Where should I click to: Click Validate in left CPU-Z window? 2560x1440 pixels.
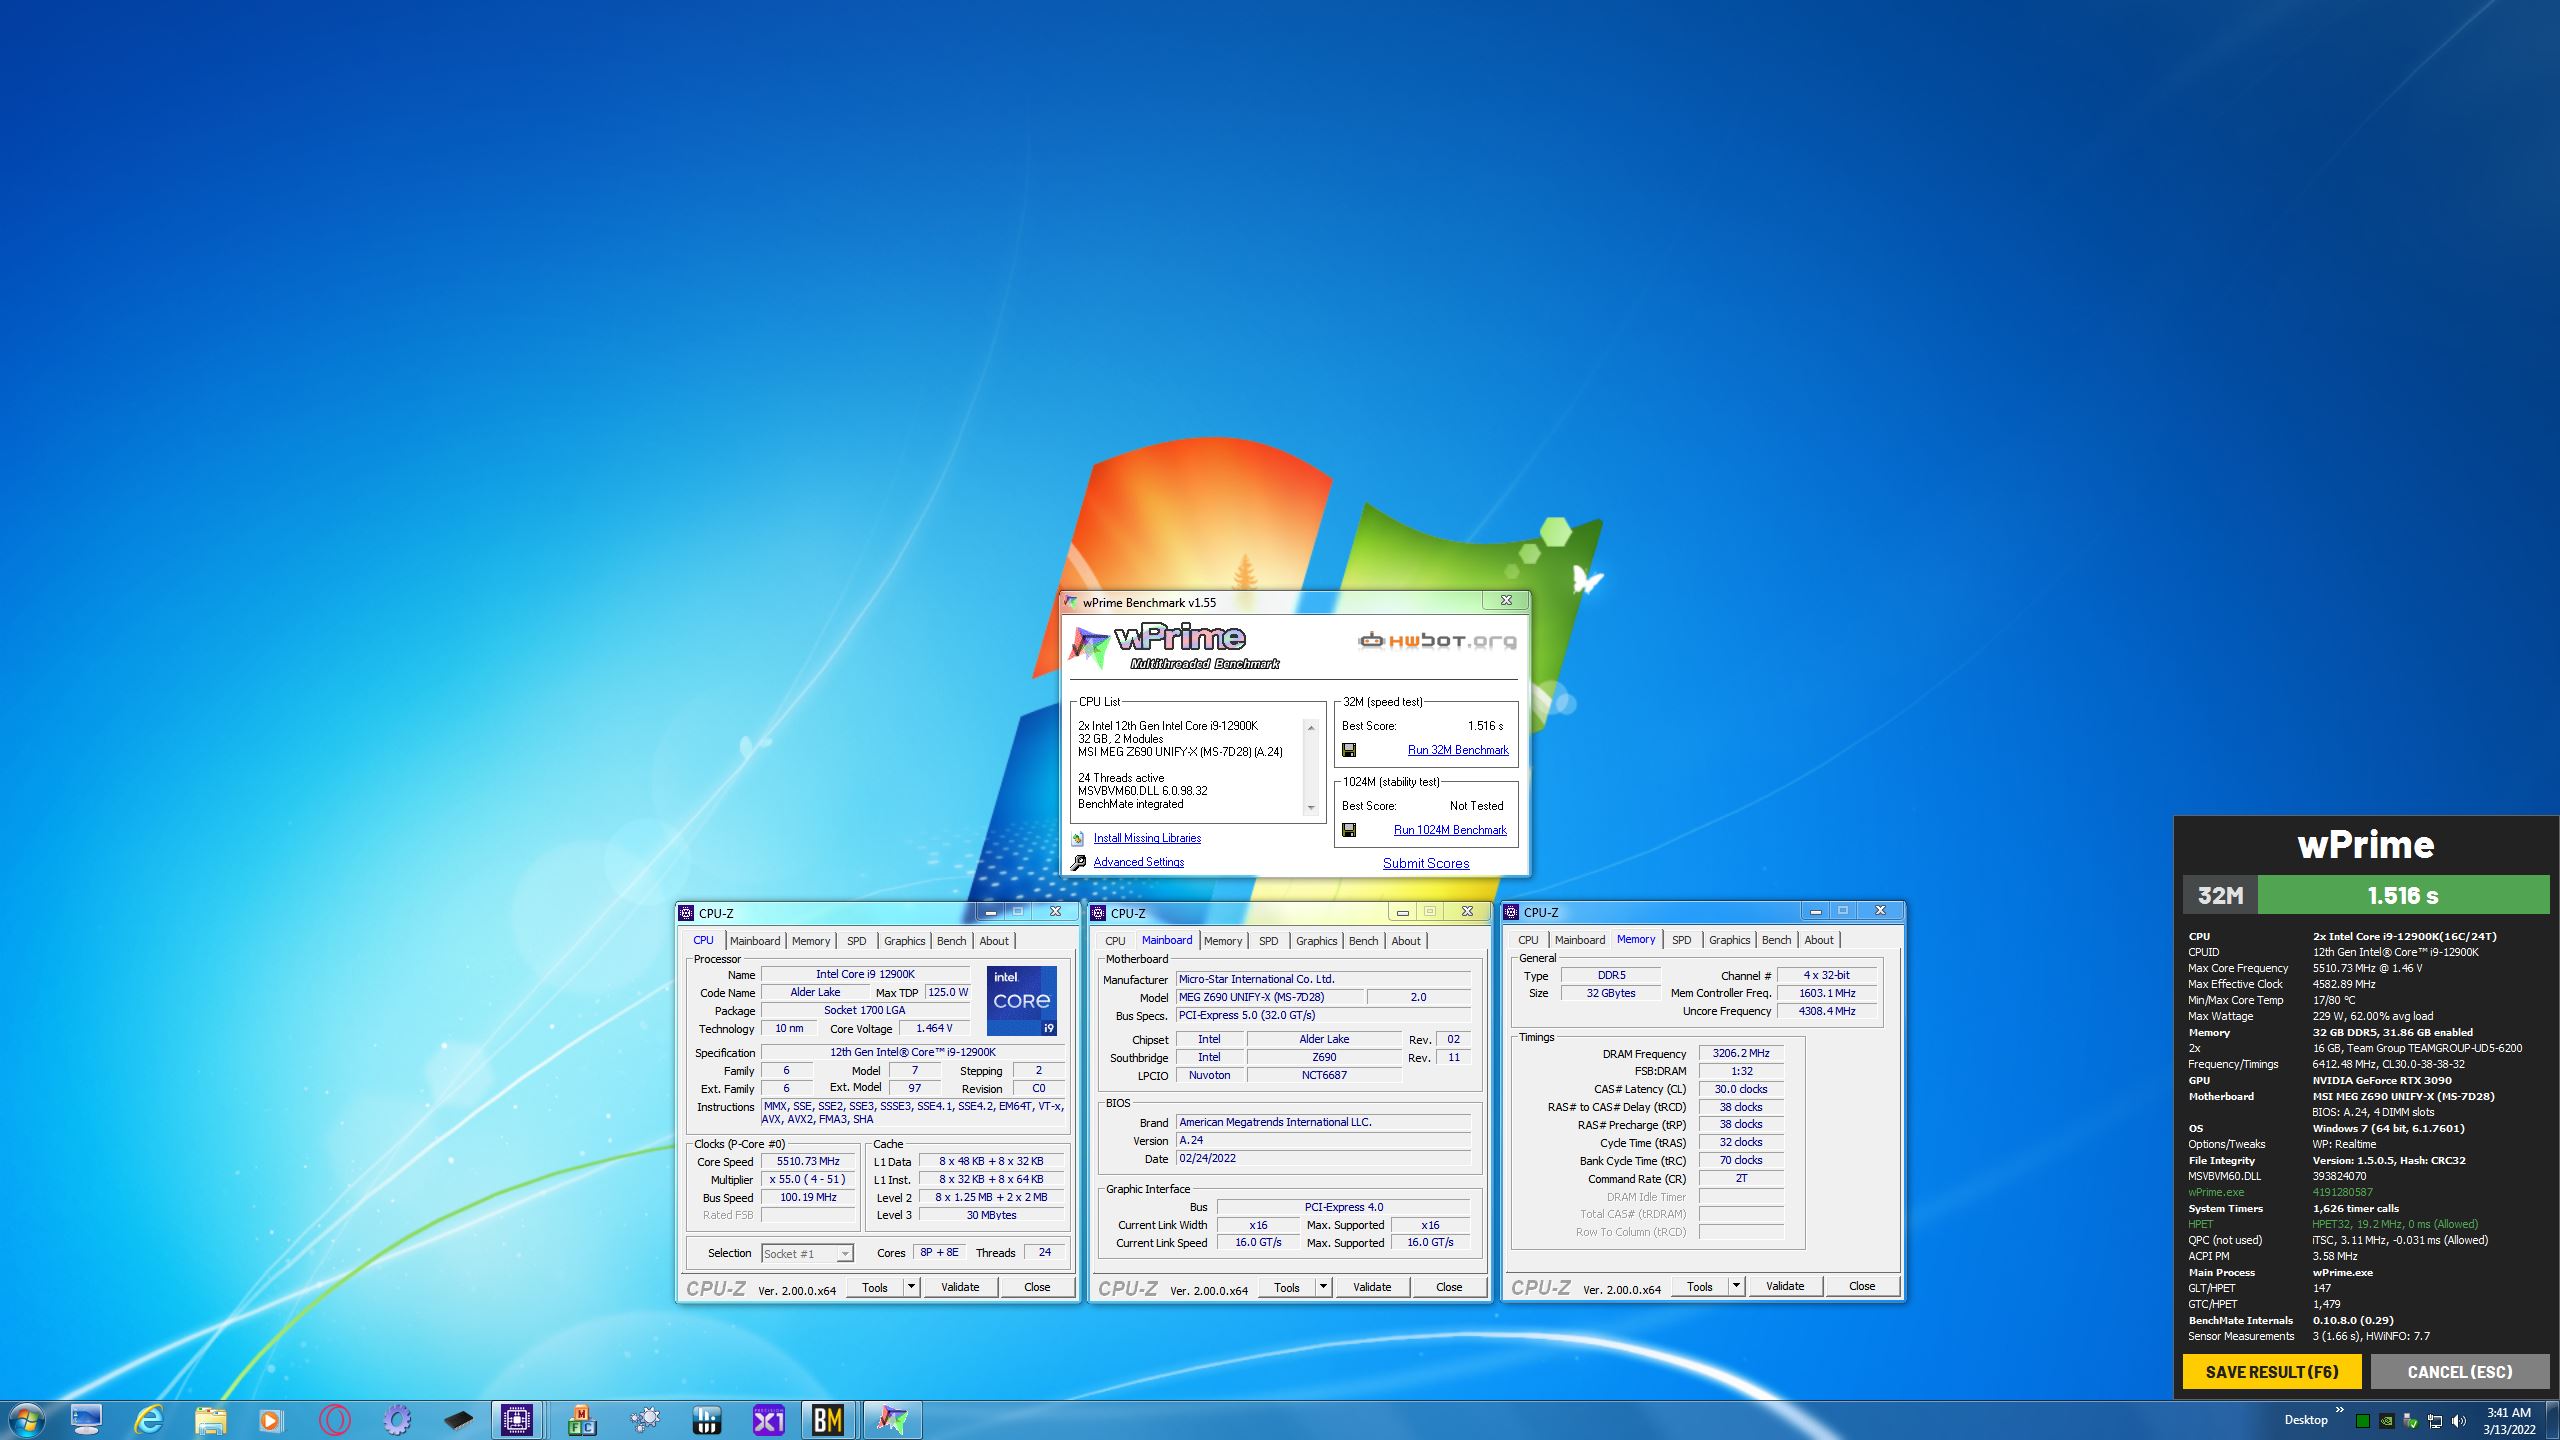(x=960, y=1287)
